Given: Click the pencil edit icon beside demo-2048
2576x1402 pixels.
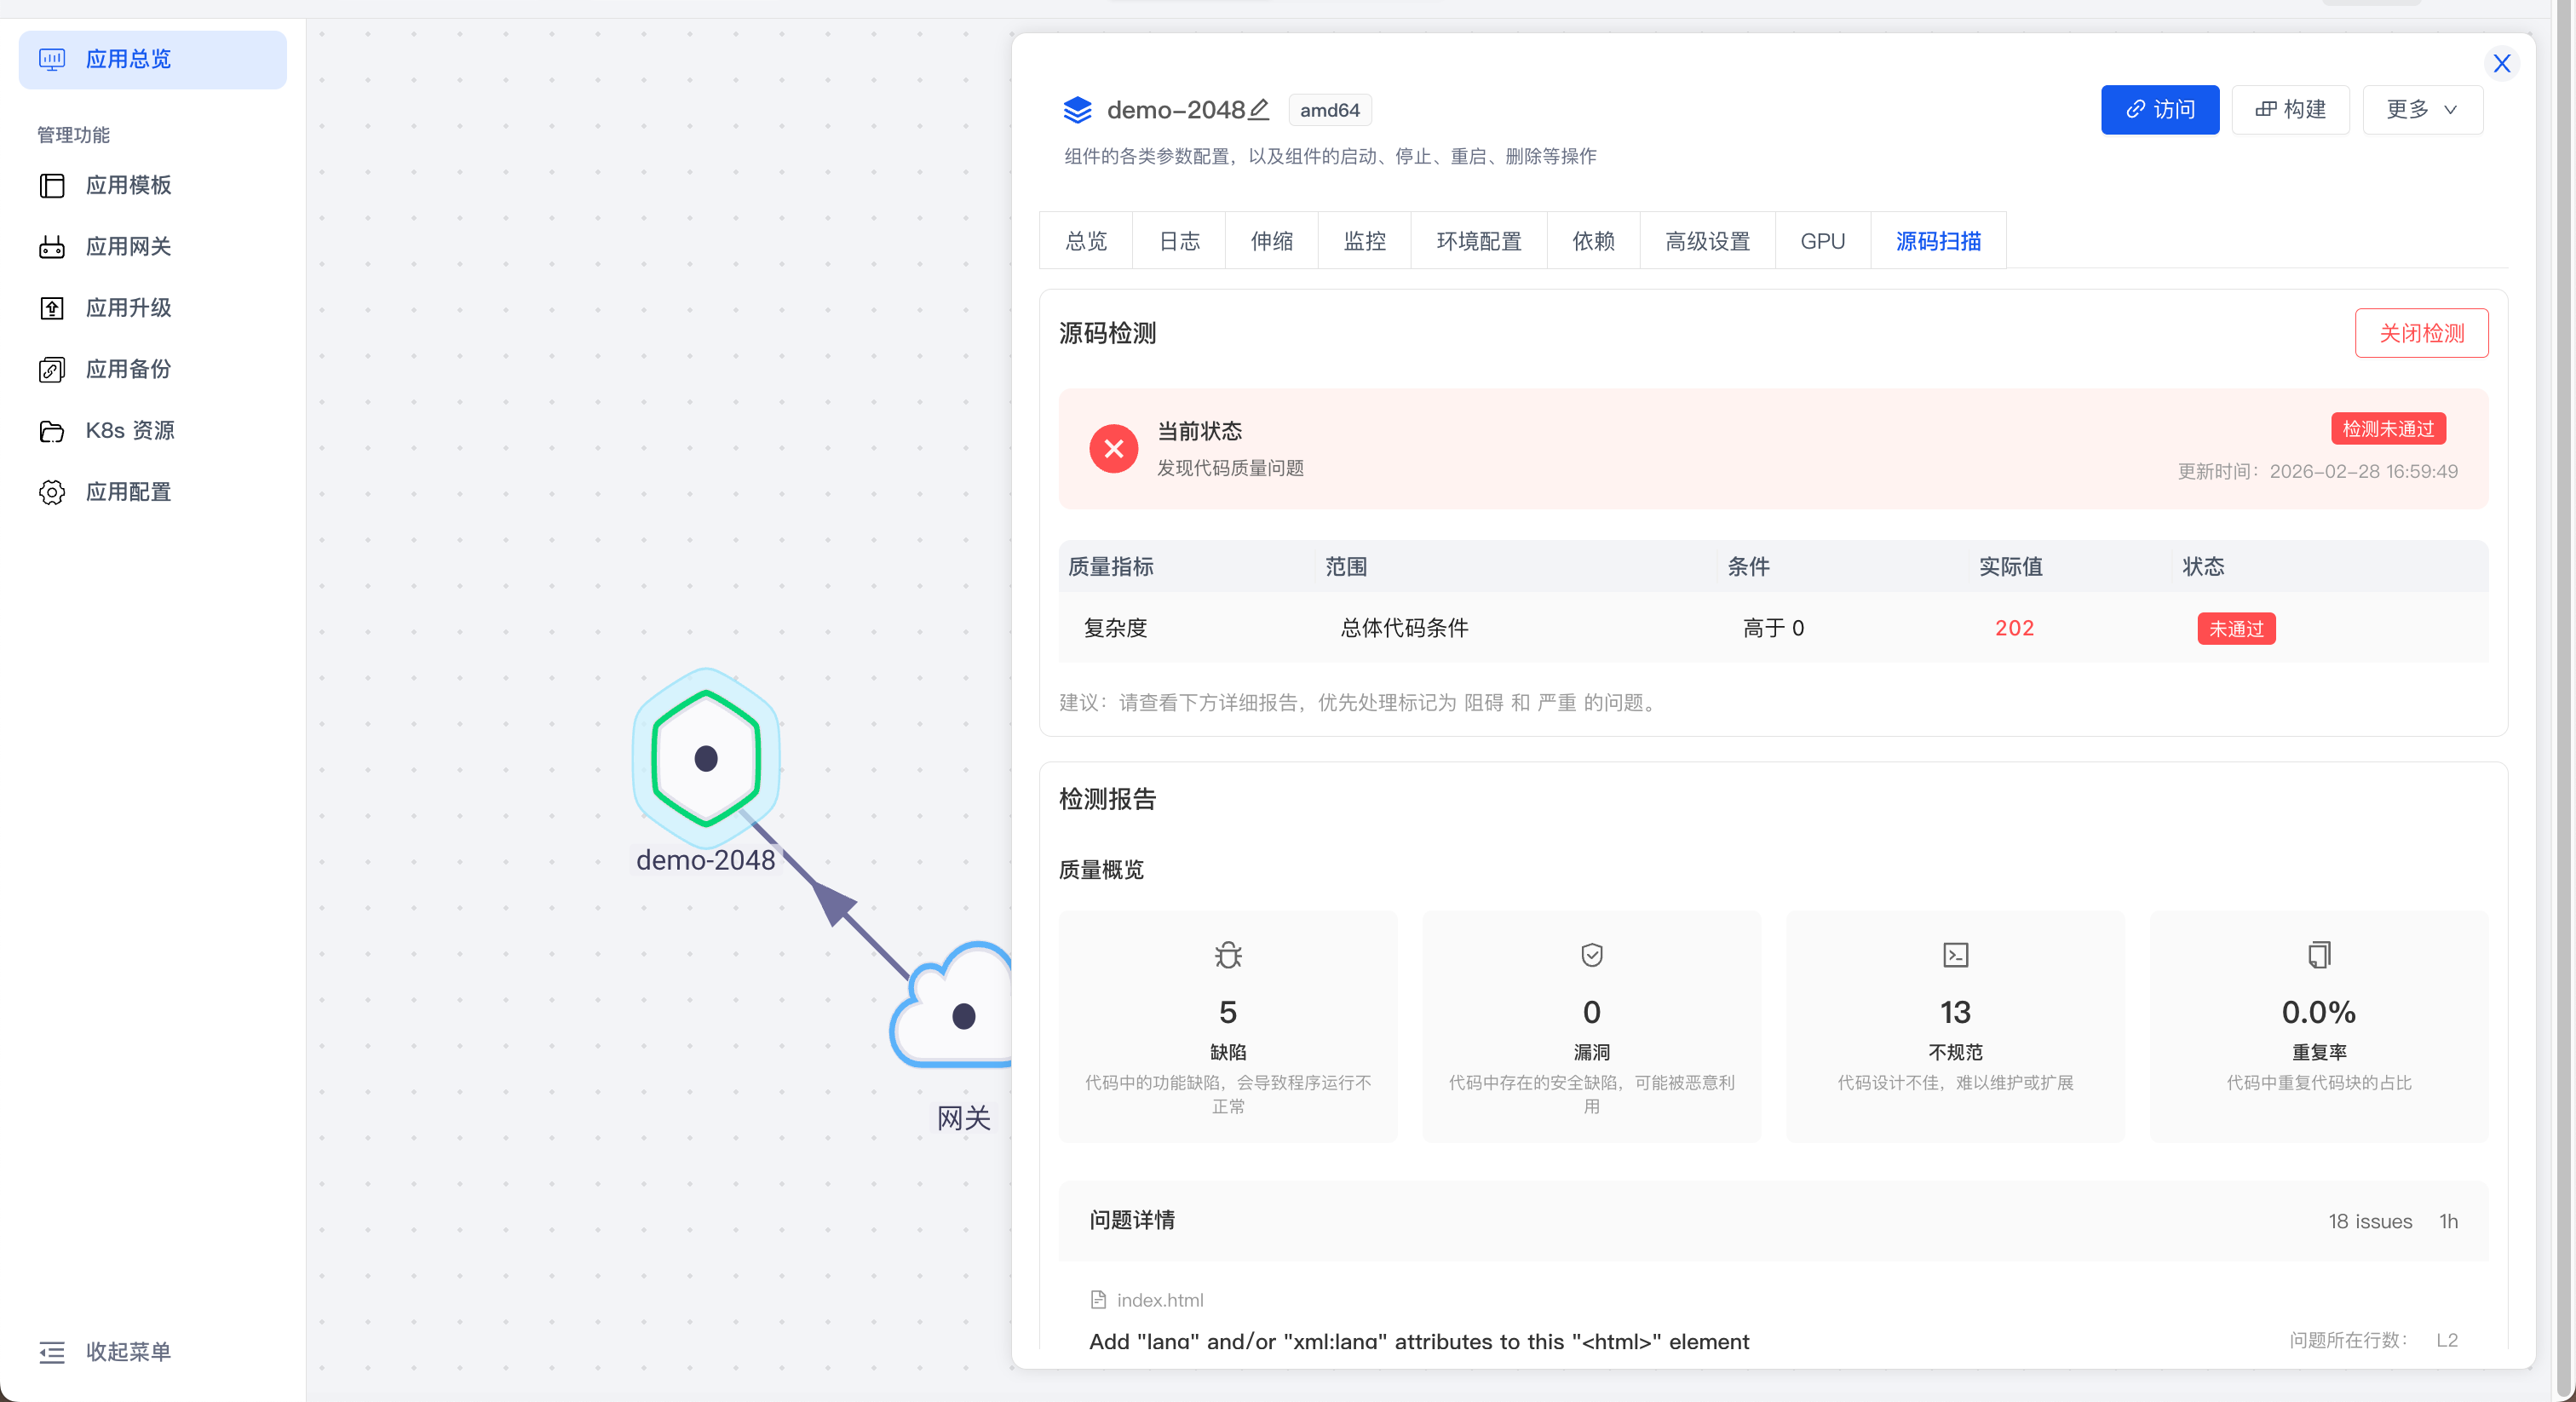Looking at the screenshot, I should [x=1259, y=109].
